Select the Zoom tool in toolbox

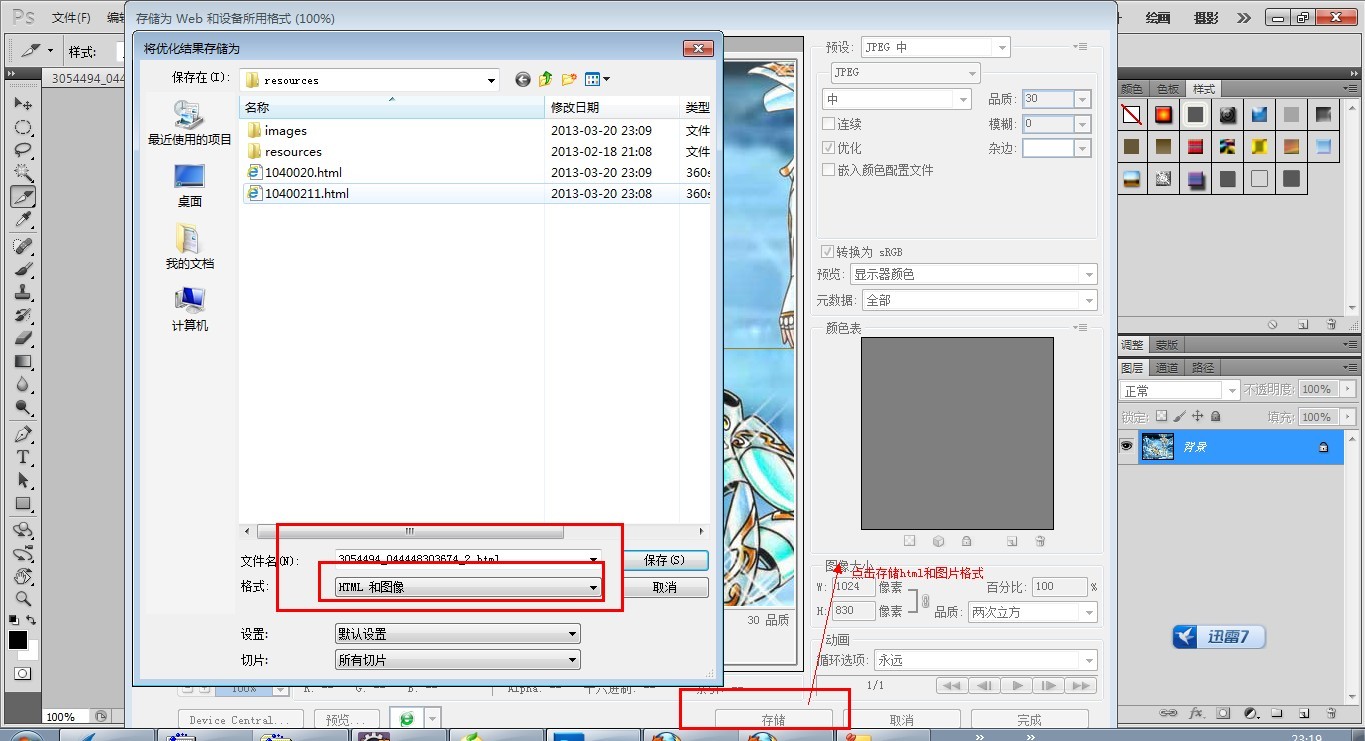point(23,599)
